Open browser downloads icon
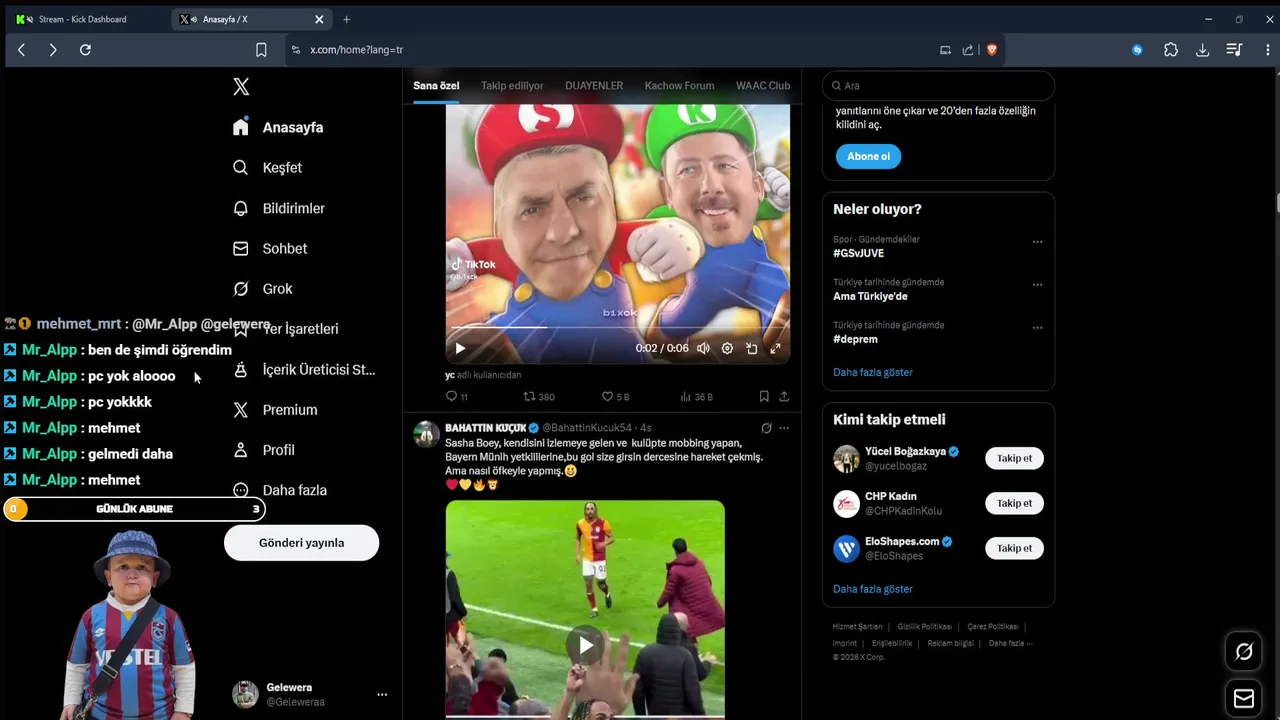The width and height of the screenshot is (1280, 720). click(x=1203, y=50)
